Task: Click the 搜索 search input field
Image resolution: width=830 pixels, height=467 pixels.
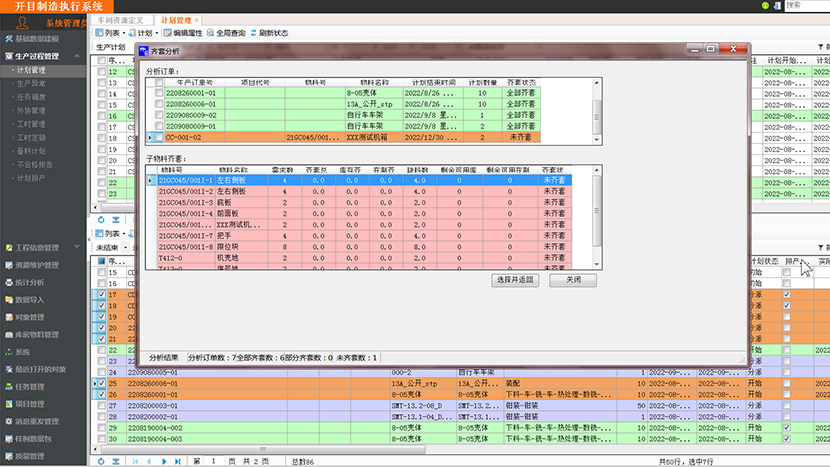Action: 805,5
